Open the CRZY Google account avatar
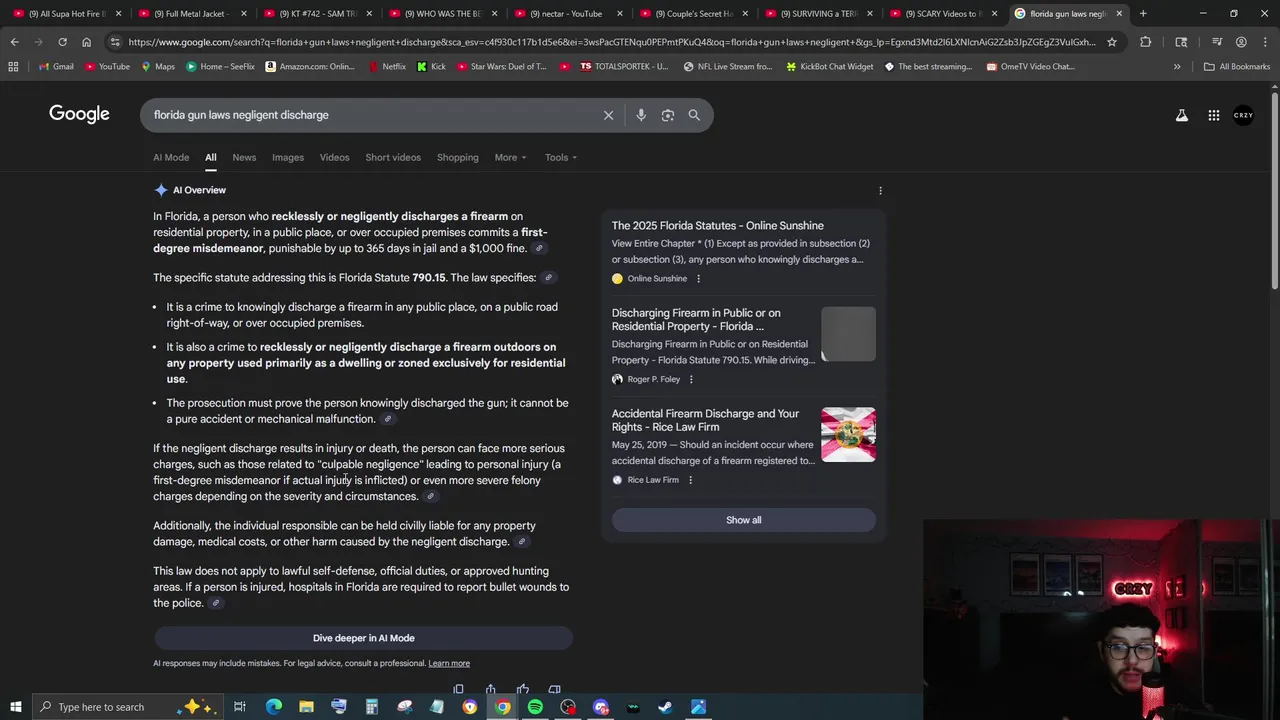The width and height of the screenshot is (1280, 720). [x=1243, y=115]
